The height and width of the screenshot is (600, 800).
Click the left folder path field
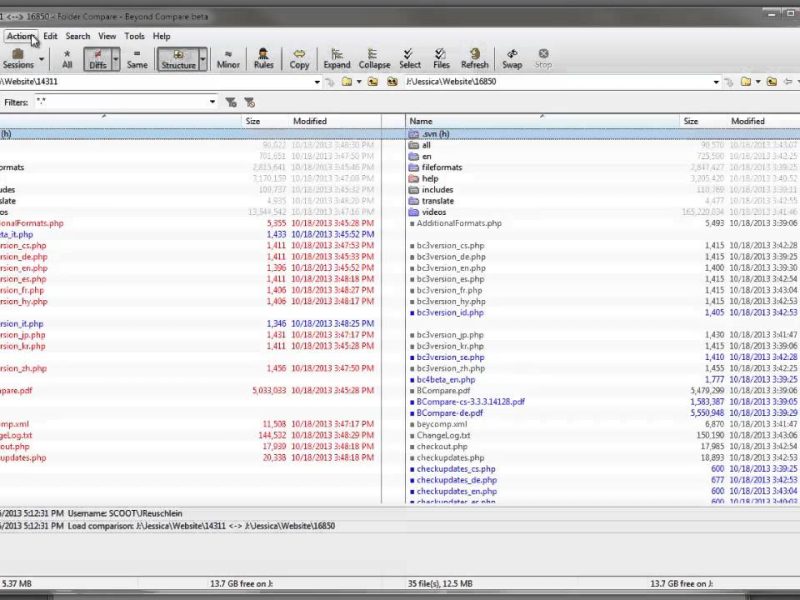click(156, 82)
